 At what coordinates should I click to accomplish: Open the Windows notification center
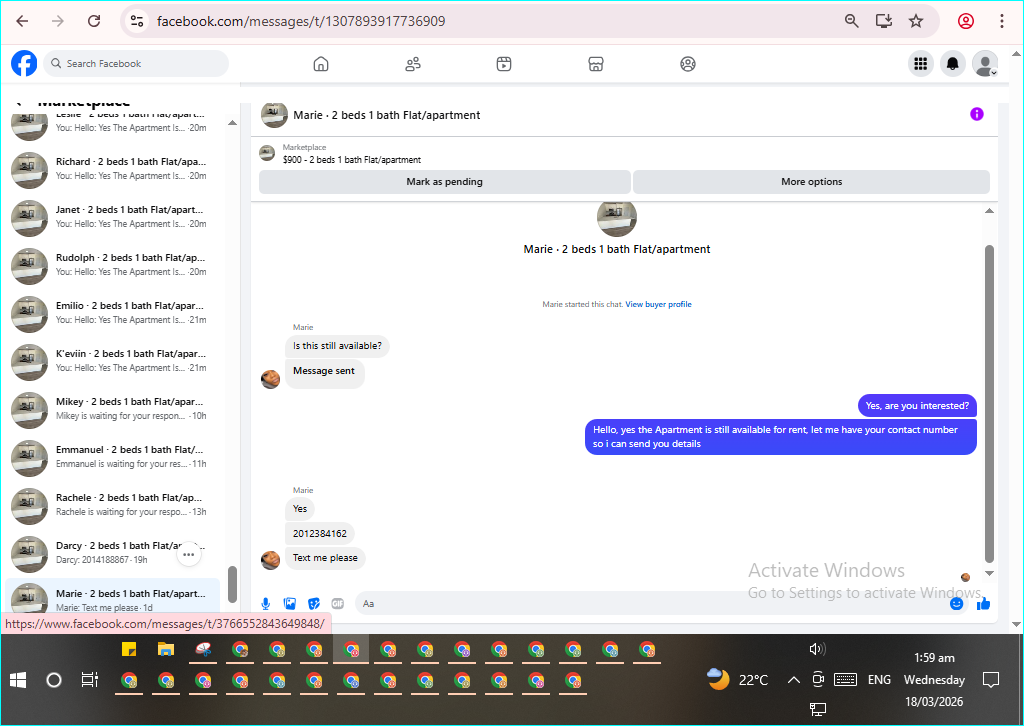pos(991,680)
